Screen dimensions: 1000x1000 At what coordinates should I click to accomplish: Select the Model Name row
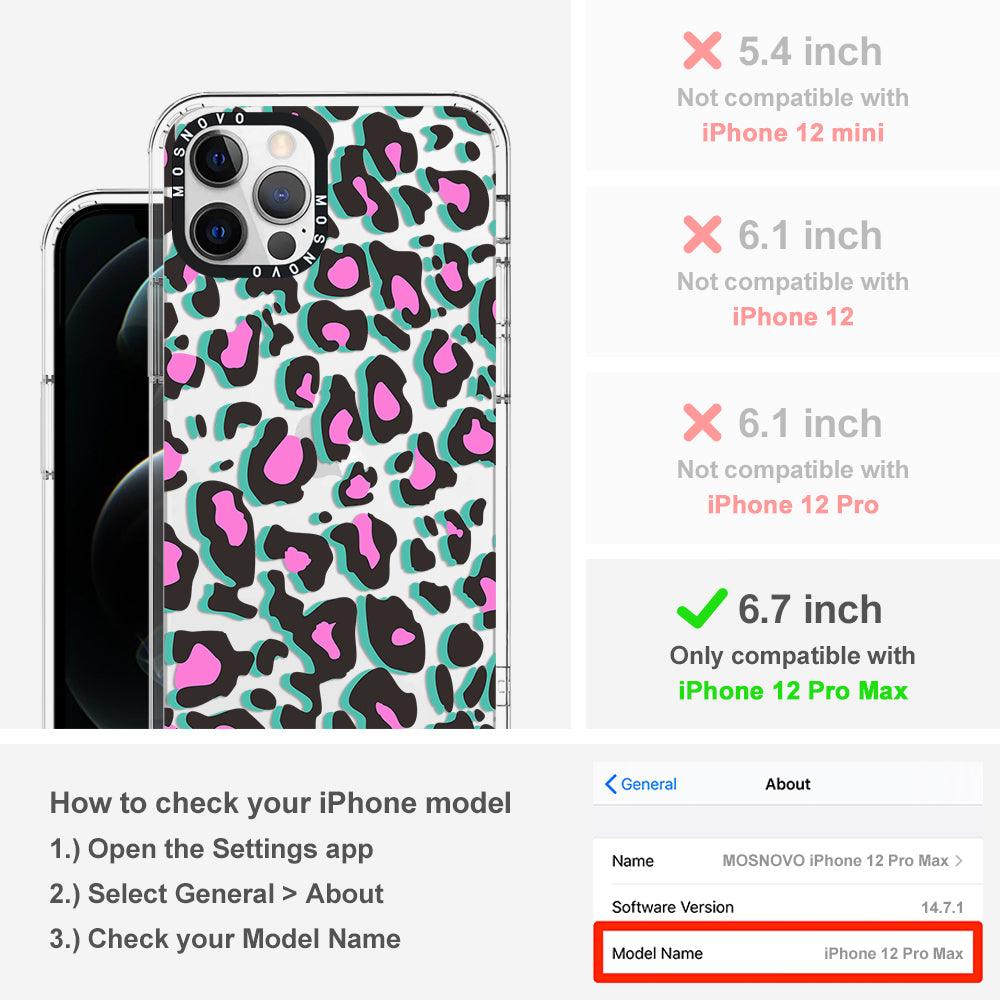(x=787, y=953)
